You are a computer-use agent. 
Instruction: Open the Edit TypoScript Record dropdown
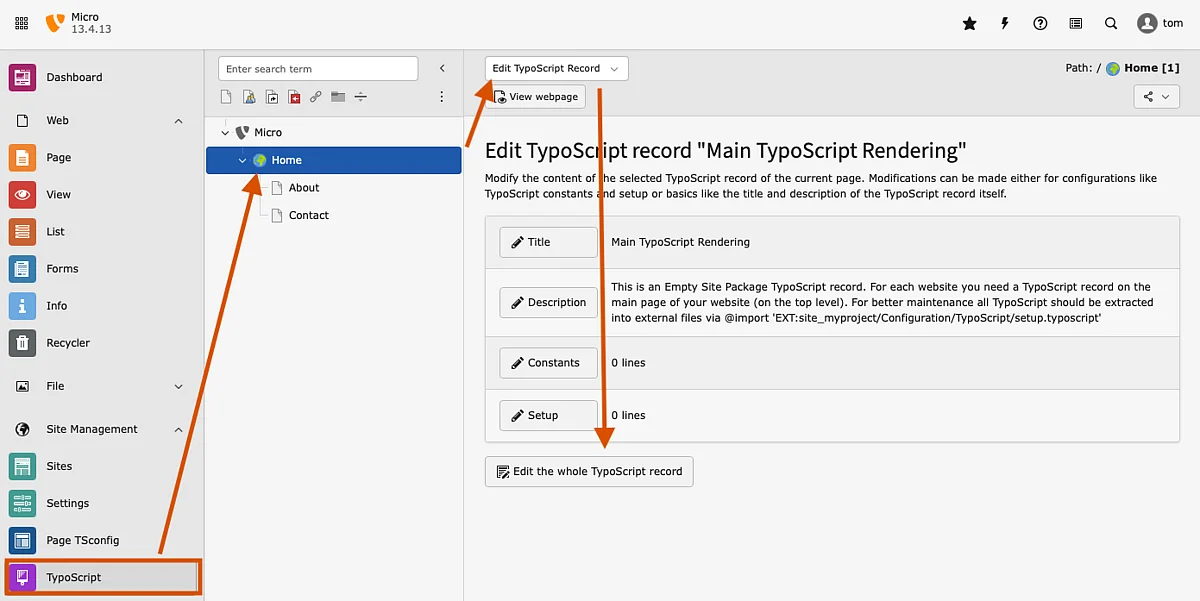click(557, 69)
